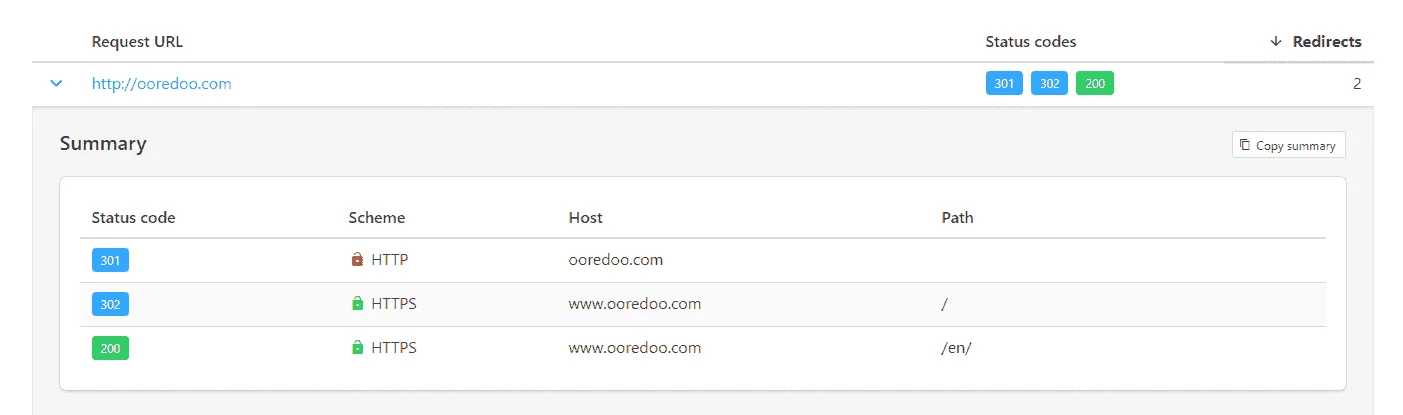Click the ooredoo.com host in 301 row

pyautogui.click(x=616, y=260)
